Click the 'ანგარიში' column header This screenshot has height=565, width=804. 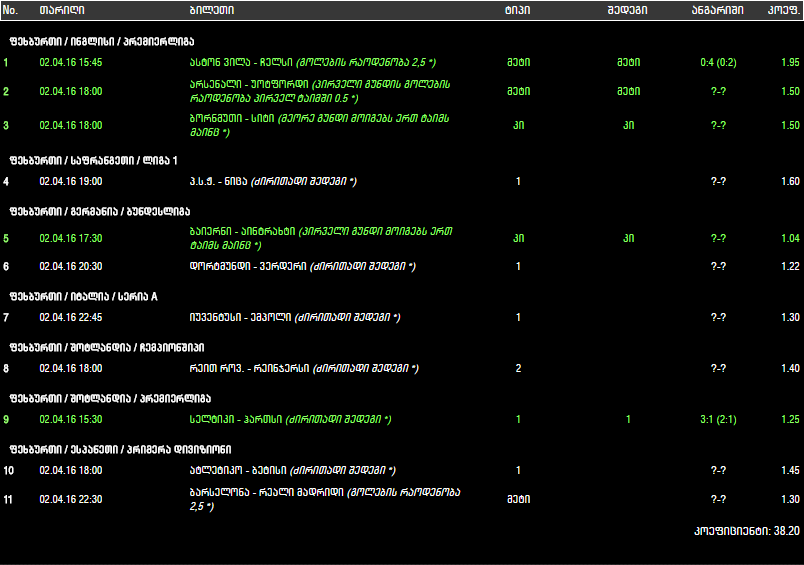717,10
